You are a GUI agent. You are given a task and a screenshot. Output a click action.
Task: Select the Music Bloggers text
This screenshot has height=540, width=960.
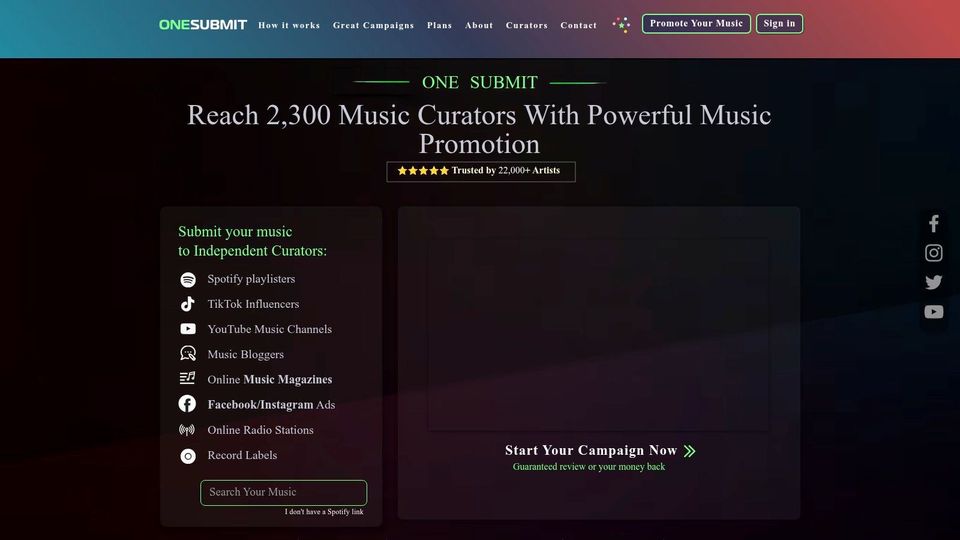[x=246, y=354]
